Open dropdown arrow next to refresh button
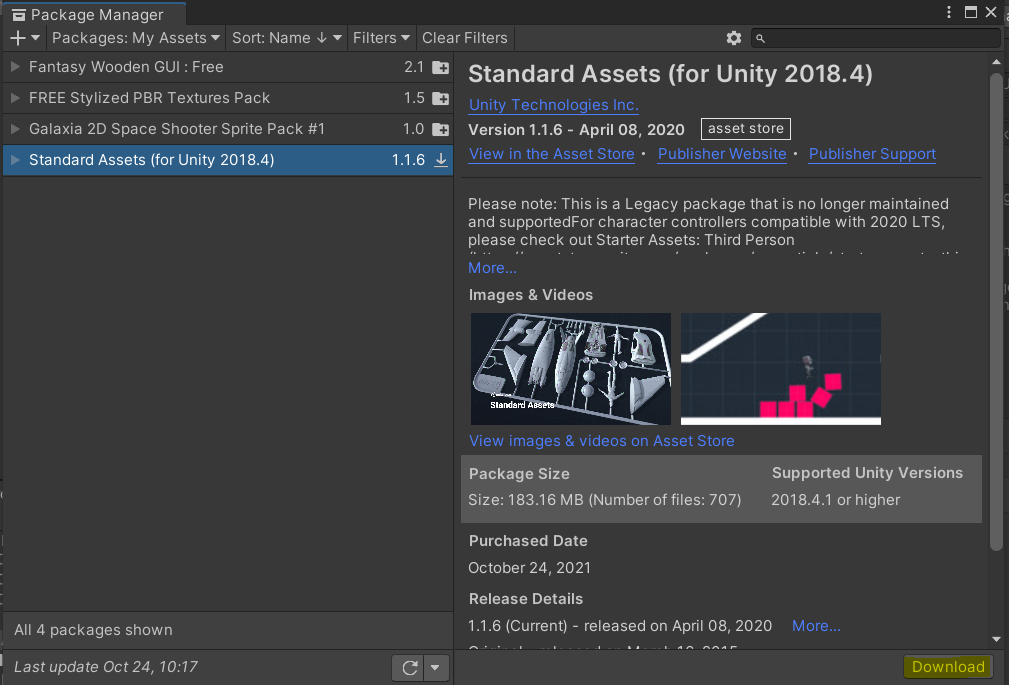Viewport: 1009px width, 685px height. coord(435,668)
